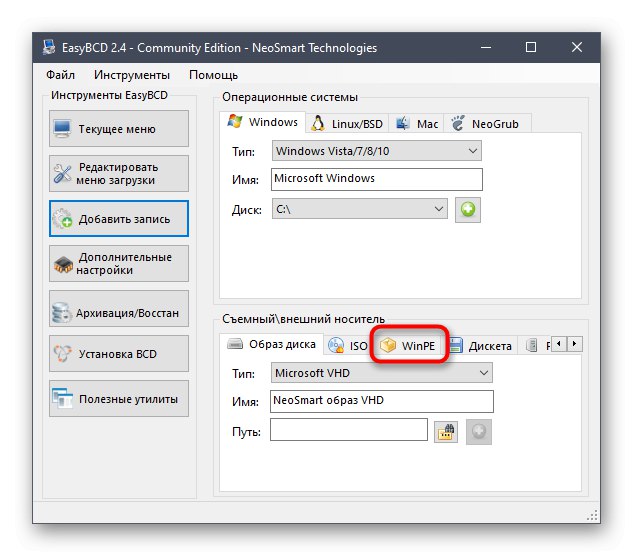This screenshot has height=556, width=633.
Task: Close the EasyBCD window
Action: pos(577,47)
